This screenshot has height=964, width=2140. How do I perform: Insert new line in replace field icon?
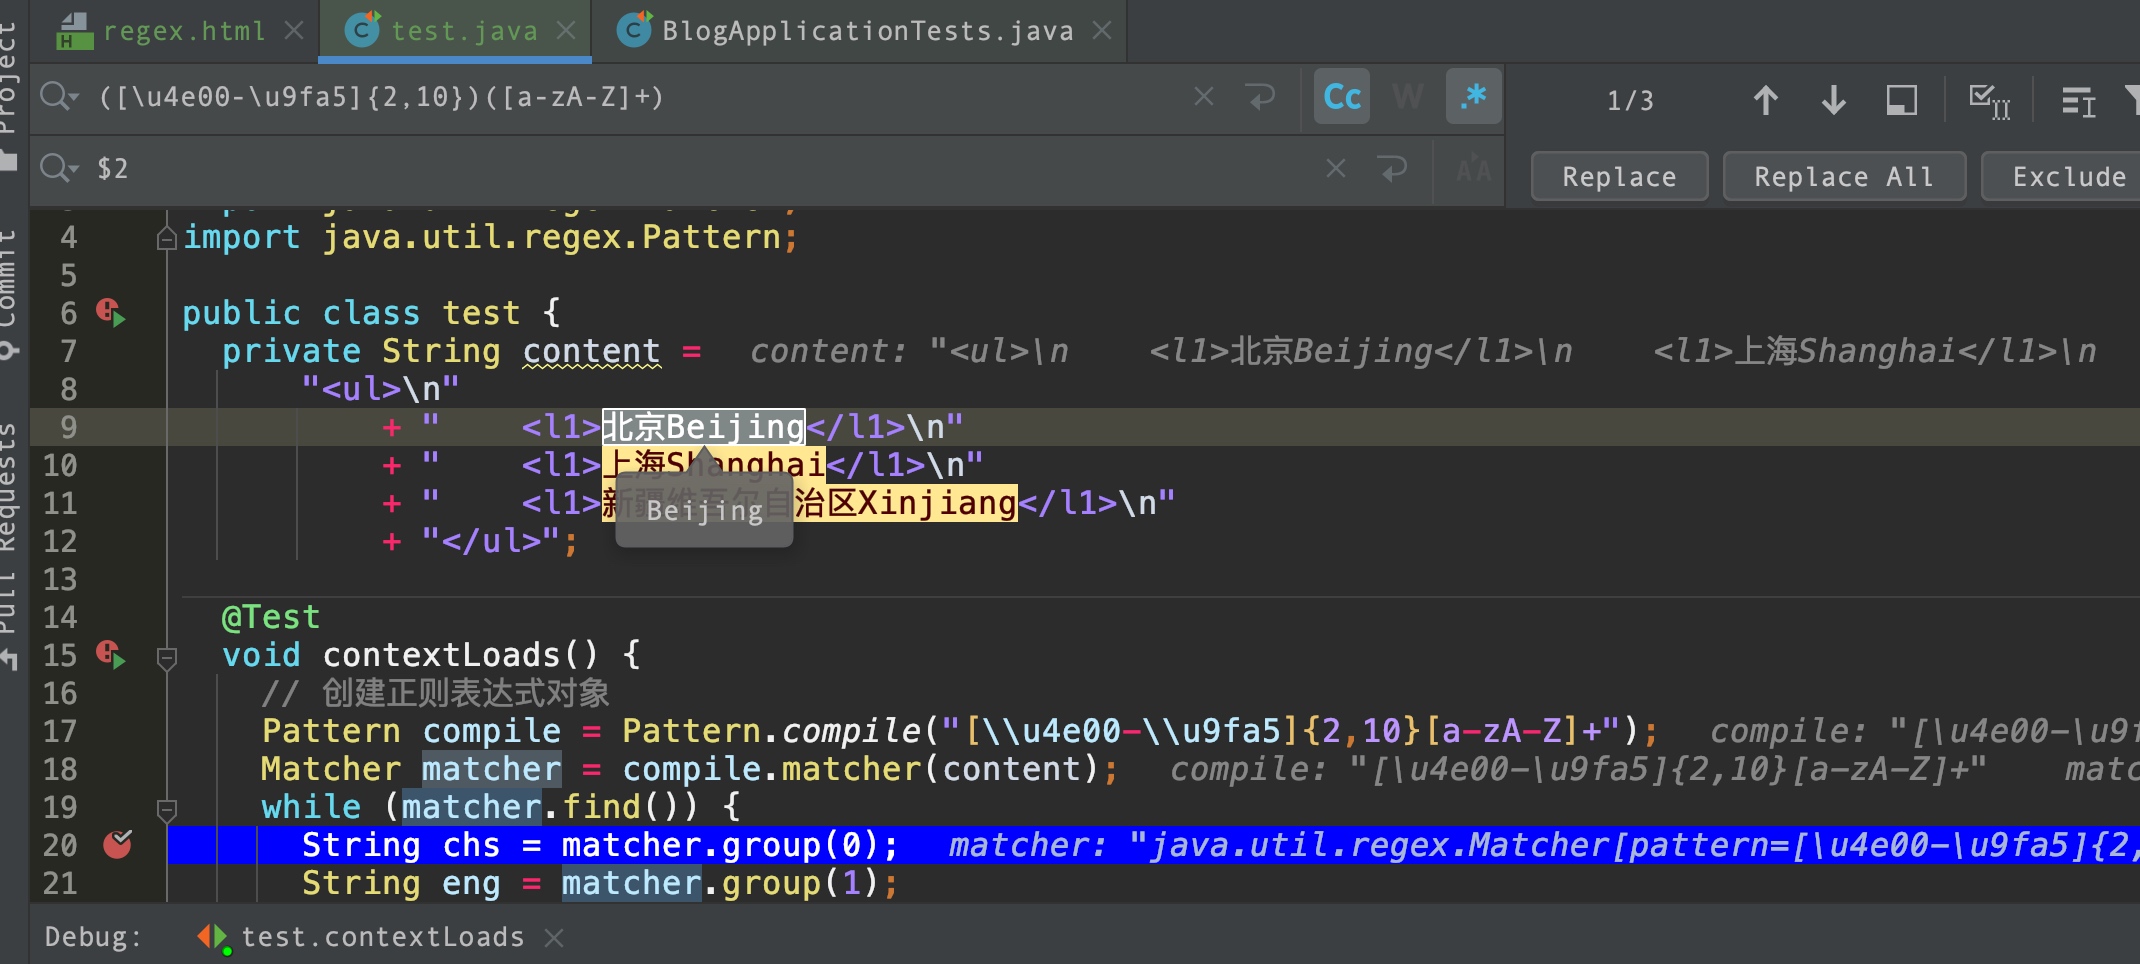click(1393, 168)
